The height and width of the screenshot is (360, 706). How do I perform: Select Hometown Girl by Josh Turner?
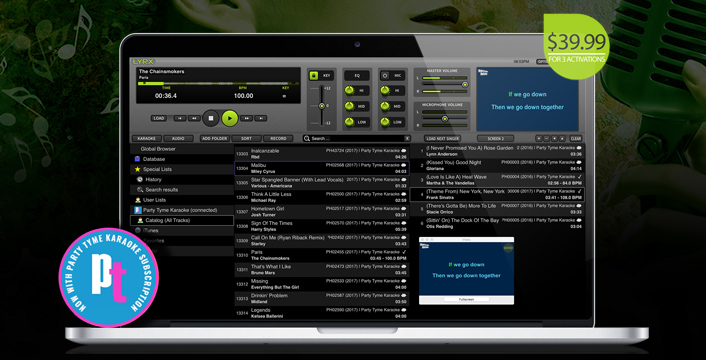[x=321, y=212]
